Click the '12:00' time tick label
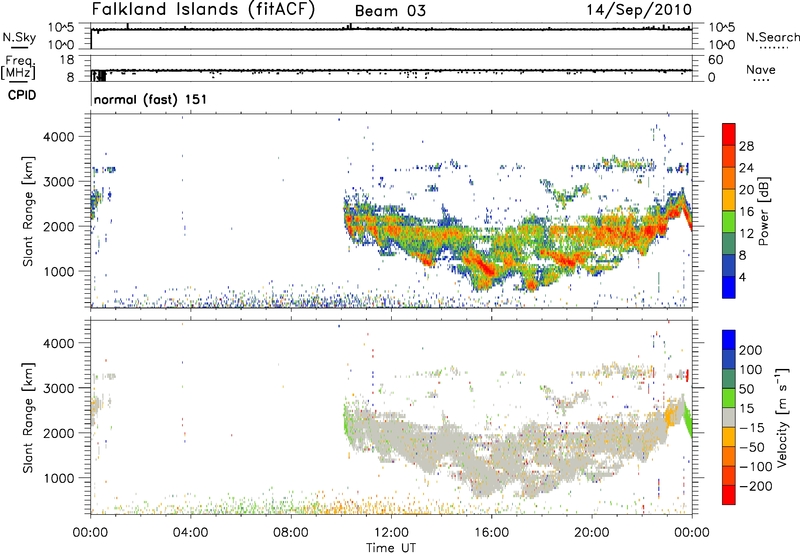800x554 pixels. [x=391, y=533]
